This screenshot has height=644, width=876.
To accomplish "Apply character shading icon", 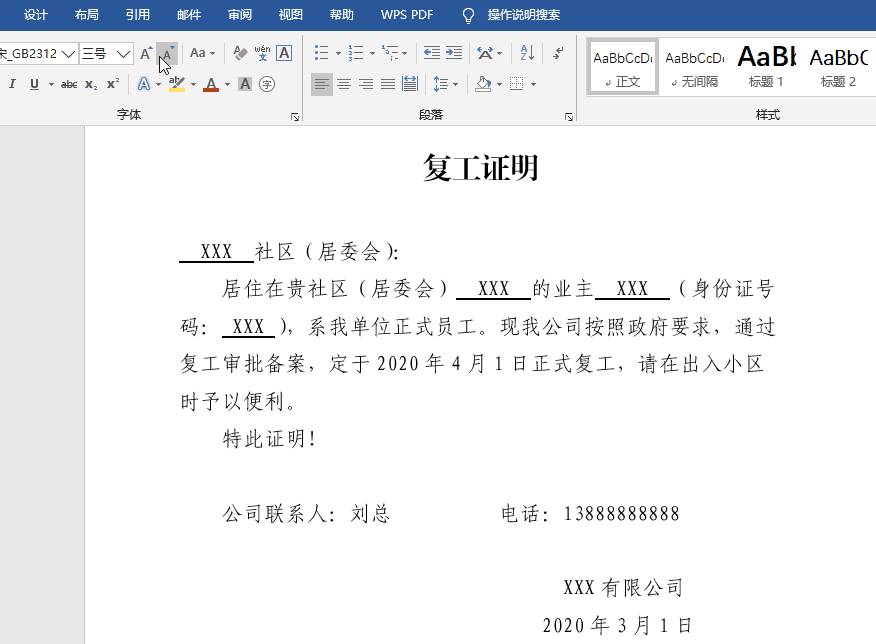I will click(x=245, y=84).
